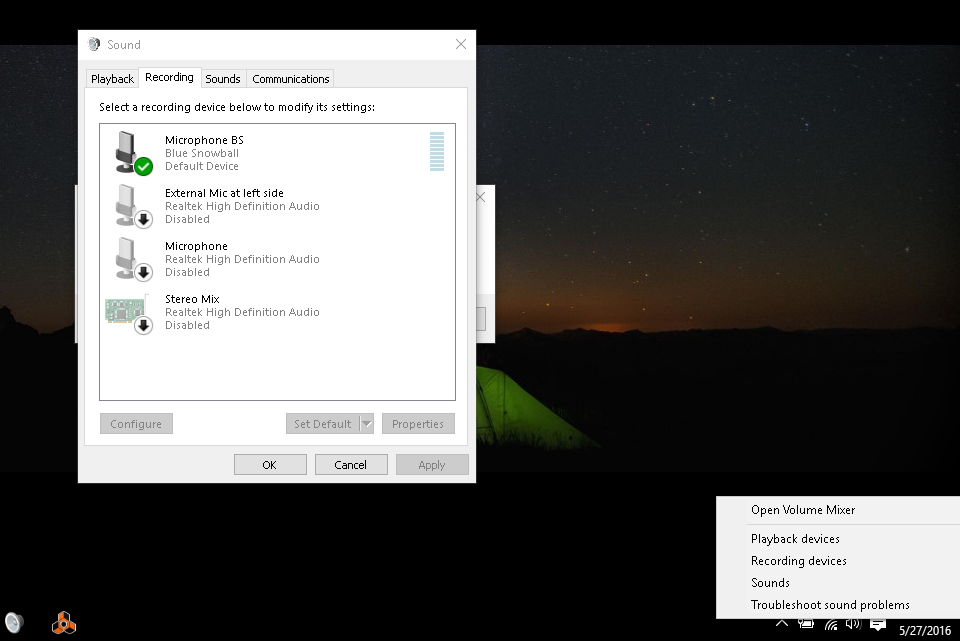Select "External Mic at left side" device name
This screenshot has height=641, width=960.
point(224,193)
